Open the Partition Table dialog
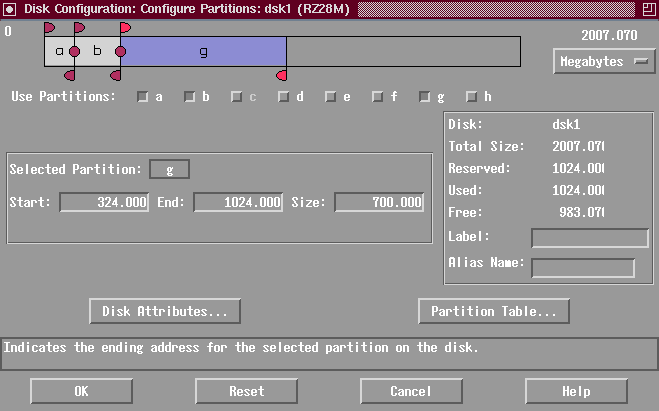Screen dimensions: 659x411 (x=493, y=311)
